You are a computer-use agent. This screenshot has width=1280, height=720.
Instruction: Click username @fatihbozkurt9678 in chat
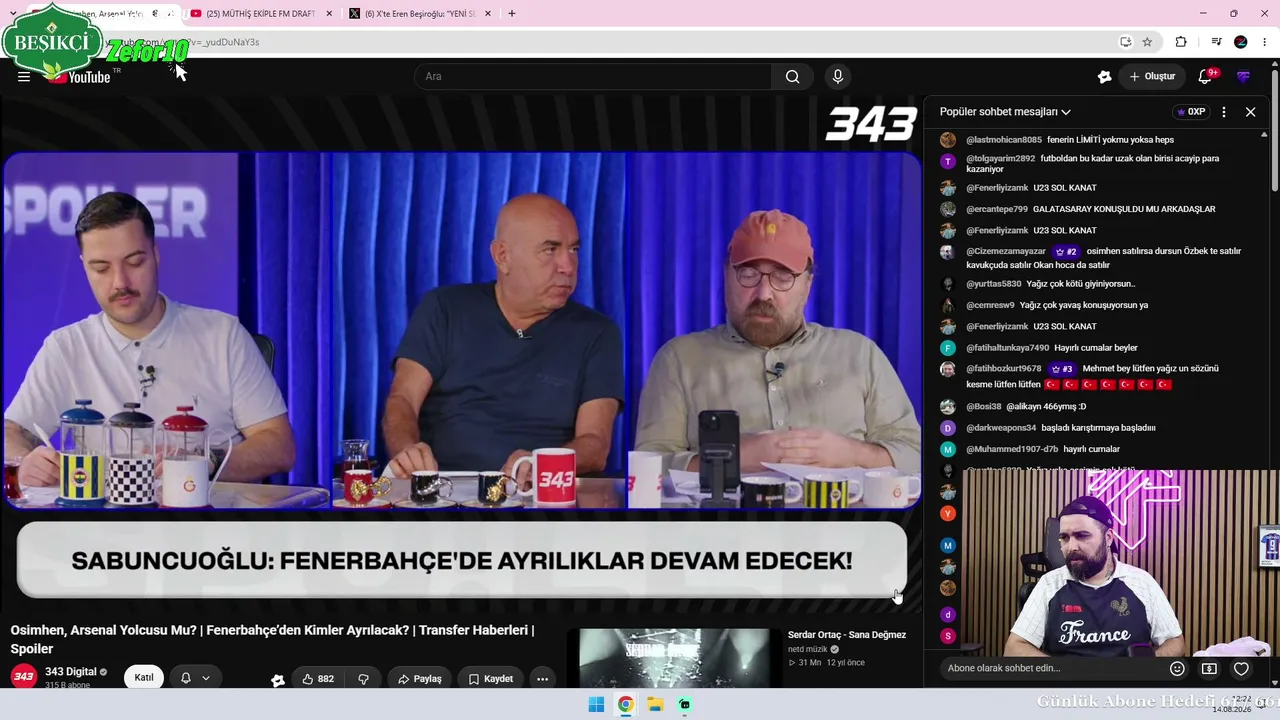tap(1004, 369)
